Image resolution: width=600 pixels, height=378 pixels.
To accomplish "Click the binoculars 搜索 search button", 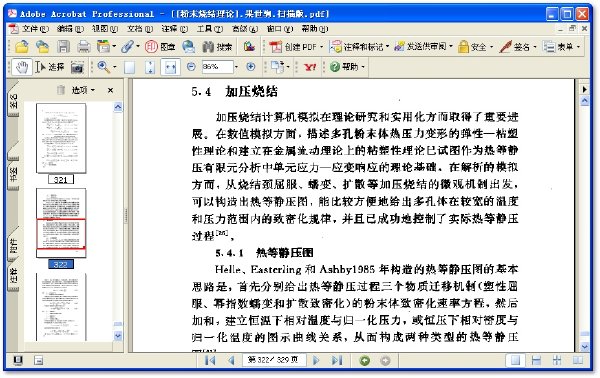I will click(217, 47).
